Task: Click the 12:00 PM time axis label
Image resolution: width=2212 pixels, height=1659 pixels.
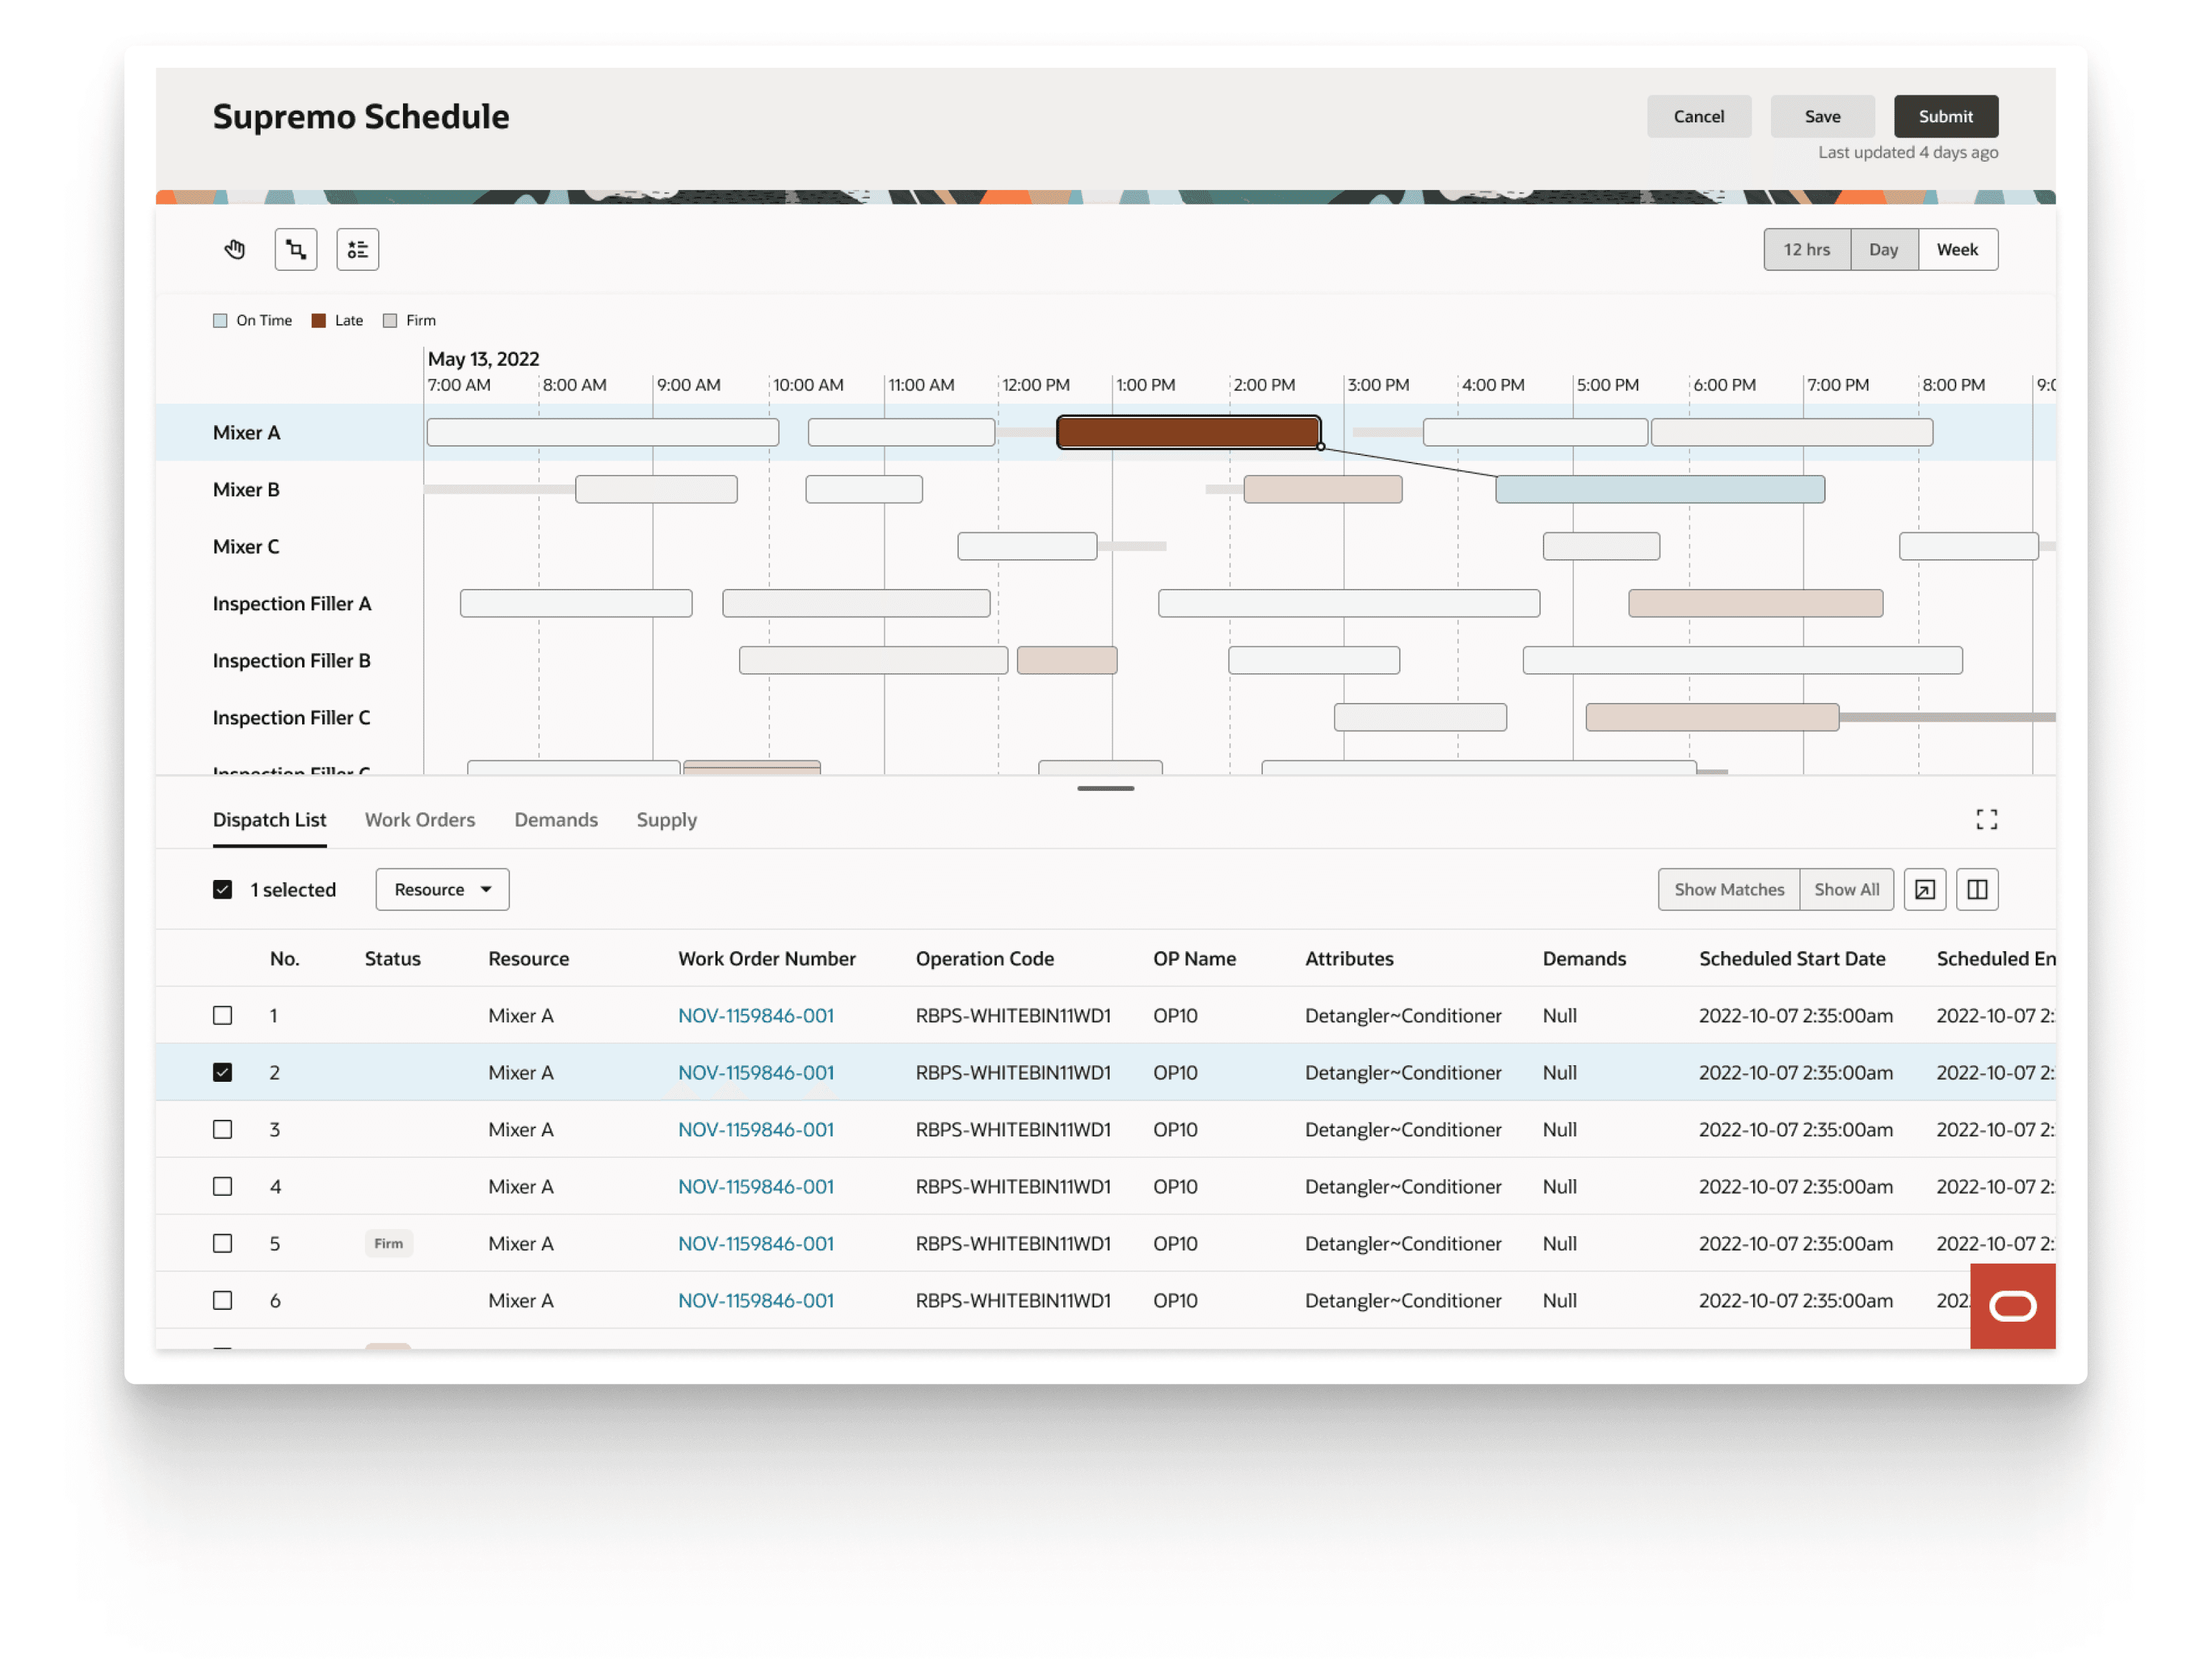Action: [1036, 385]
